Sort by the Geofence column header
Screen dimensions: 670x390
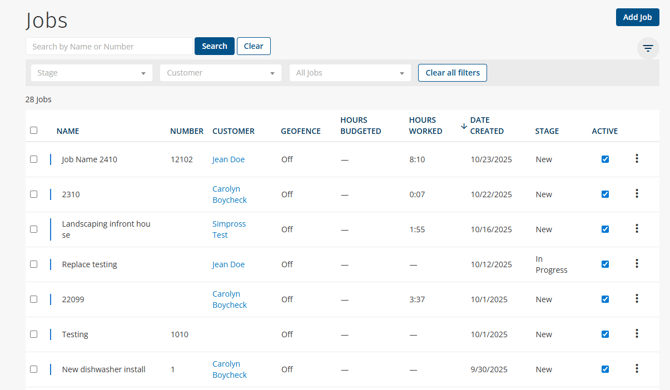coord(300,131)
